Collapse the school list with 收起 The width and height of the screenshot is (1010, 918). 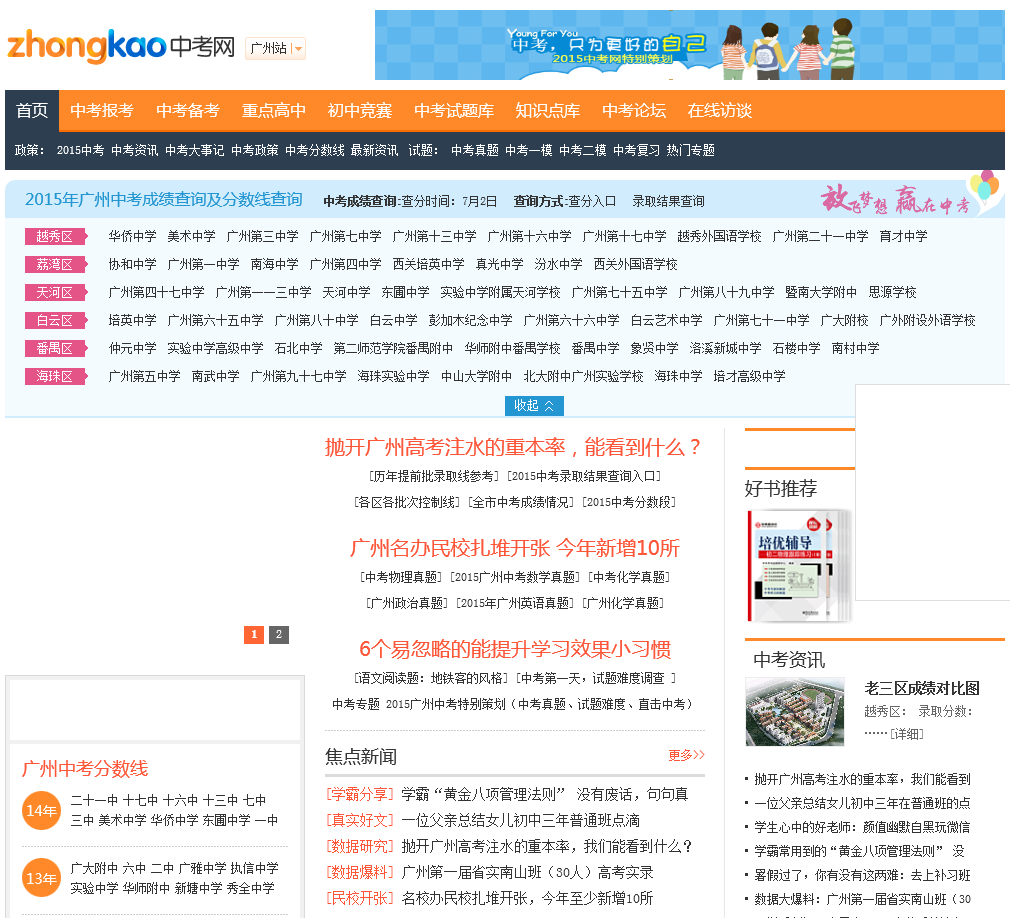[x=534, y=406]
